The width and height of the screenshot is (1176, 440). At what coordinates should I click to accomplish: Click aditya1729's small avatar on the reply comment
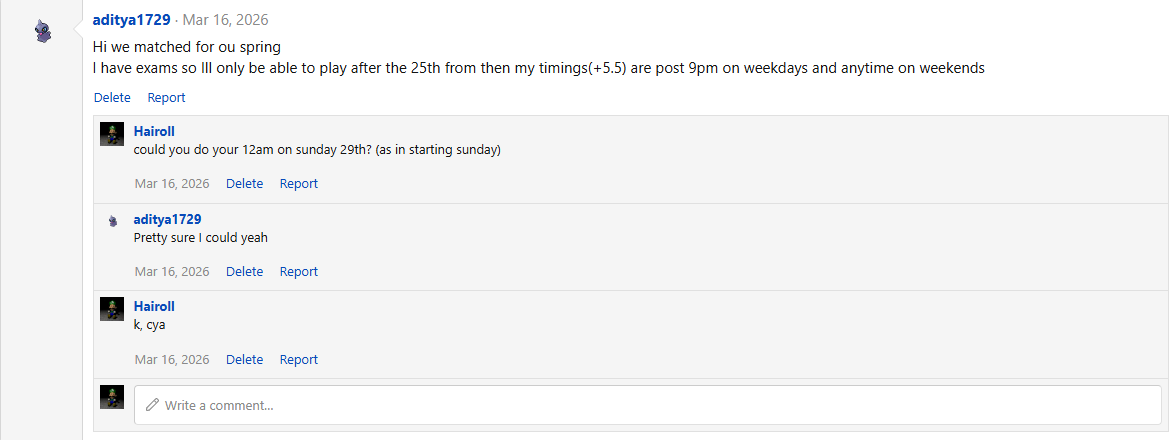[112, 221]
